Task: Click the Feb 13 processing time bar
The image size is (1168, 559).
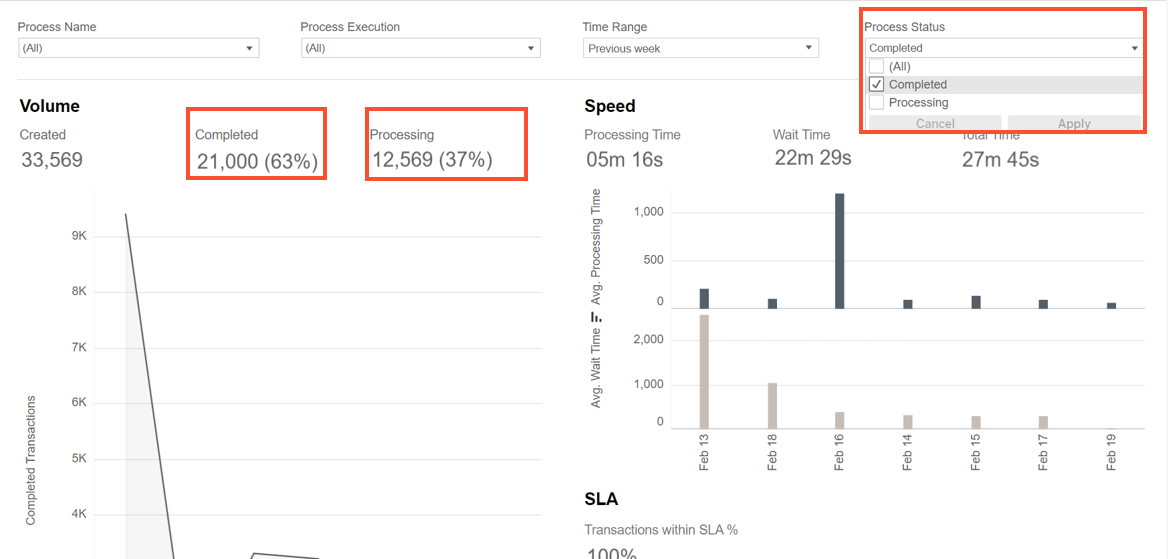Action: point(704,298)
